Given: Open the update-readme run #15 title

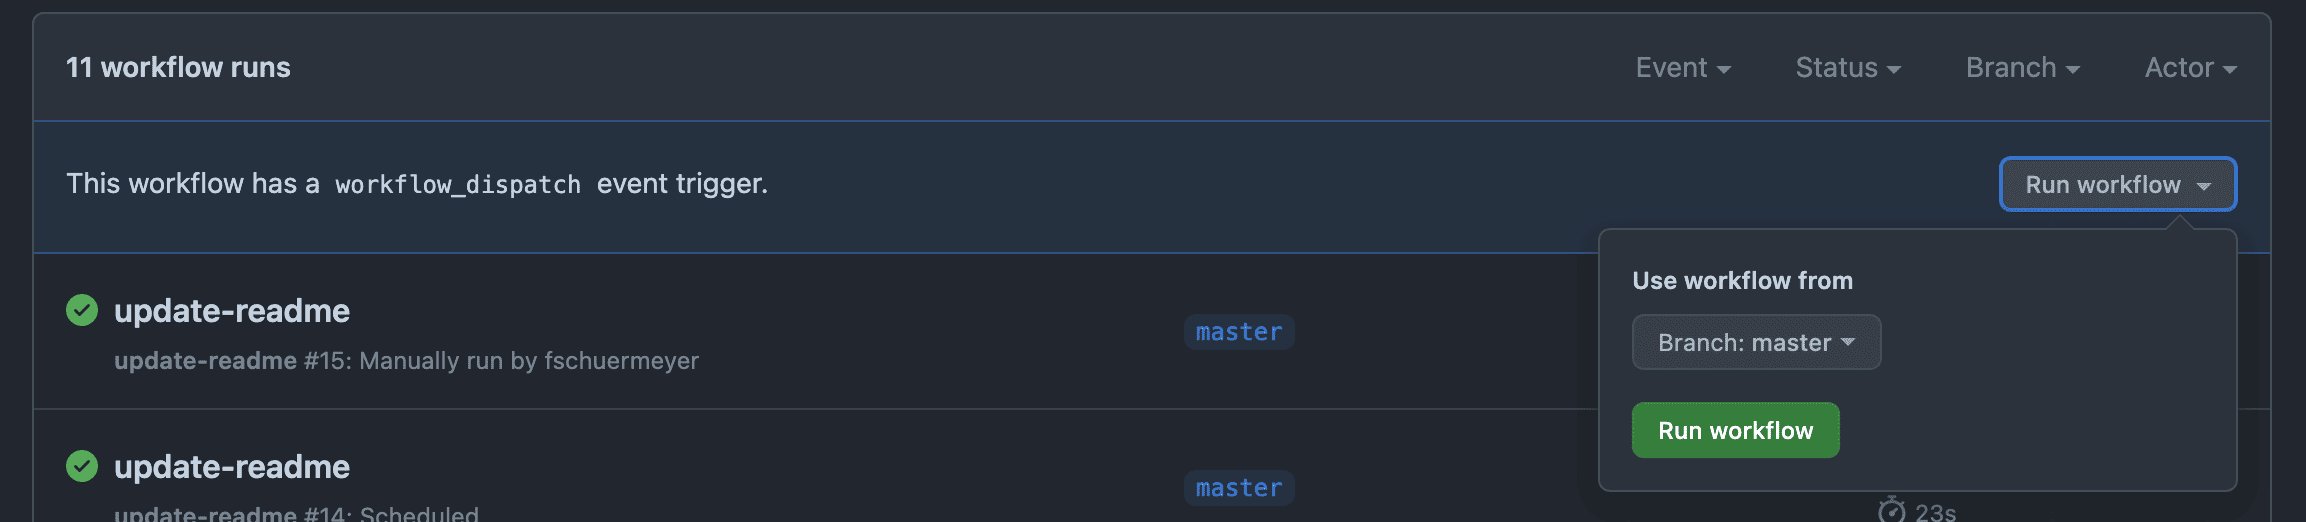Looking at the screenshot, I should coord(232,311).
